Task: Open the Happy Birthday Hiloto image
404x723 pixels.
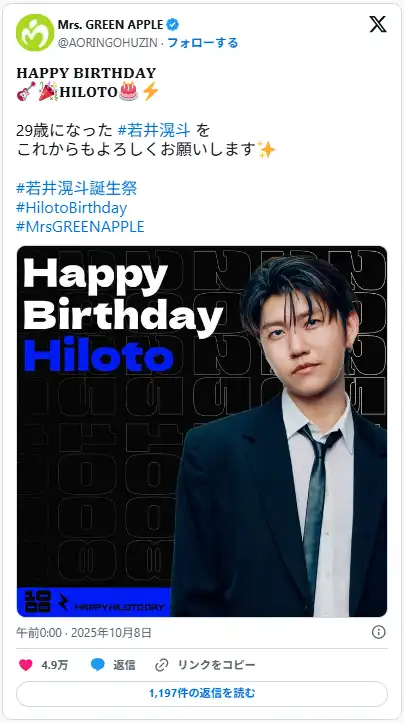Action: click(202, 431)
